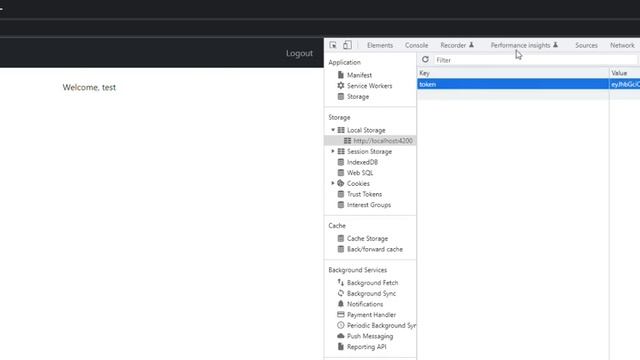Open Back/forward cache entry
Screen dimensions: 640x360
375,249
